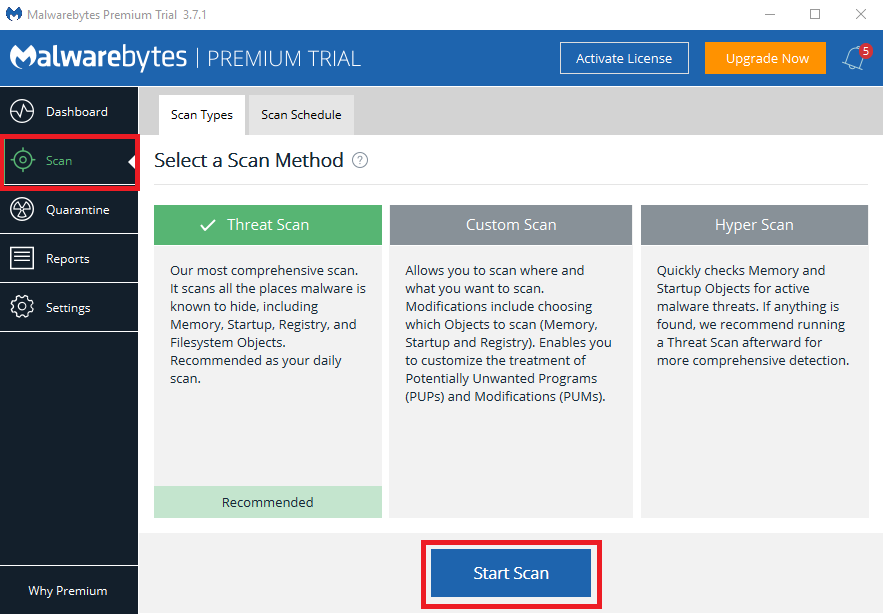Image resolution: width=883 pixels, height=614 pixels.
Task: Click the Upgrade Now button
Action: pyautogui.click(x=765, y=58)
